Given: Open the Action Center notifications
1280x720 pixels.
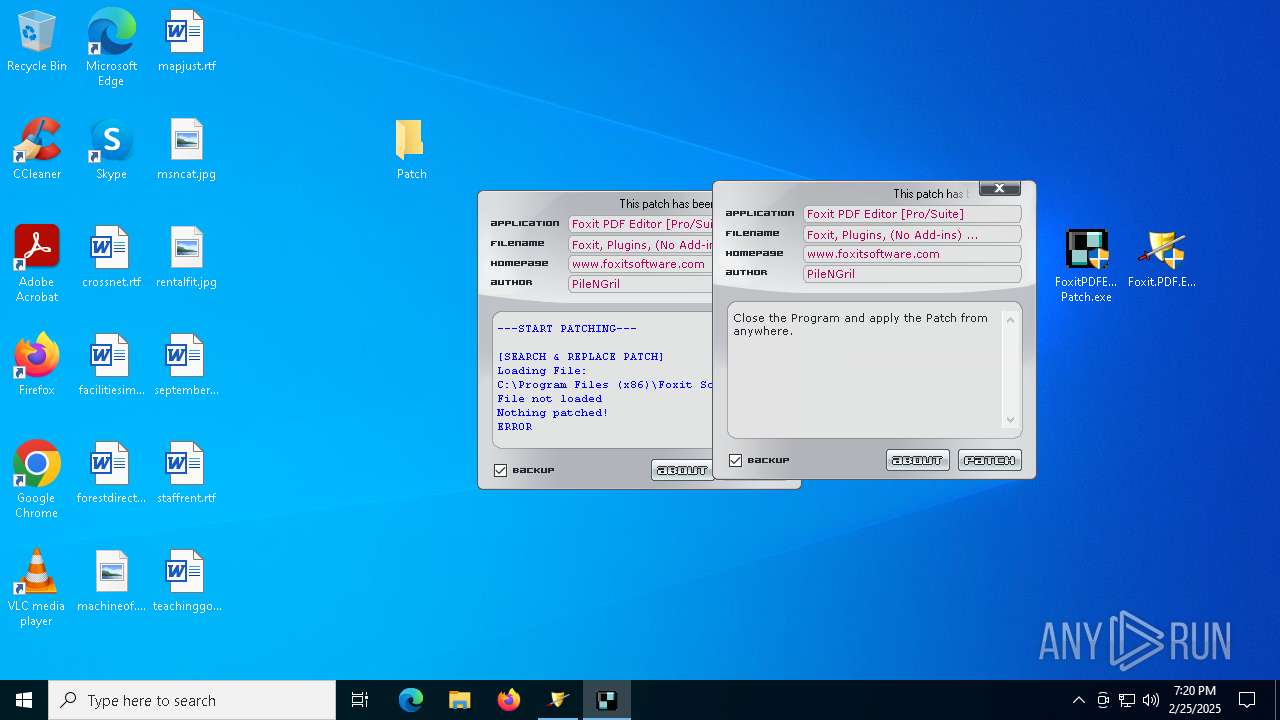Looking at the screenshot, I should pyautogui.click(x=1247, y=700).
